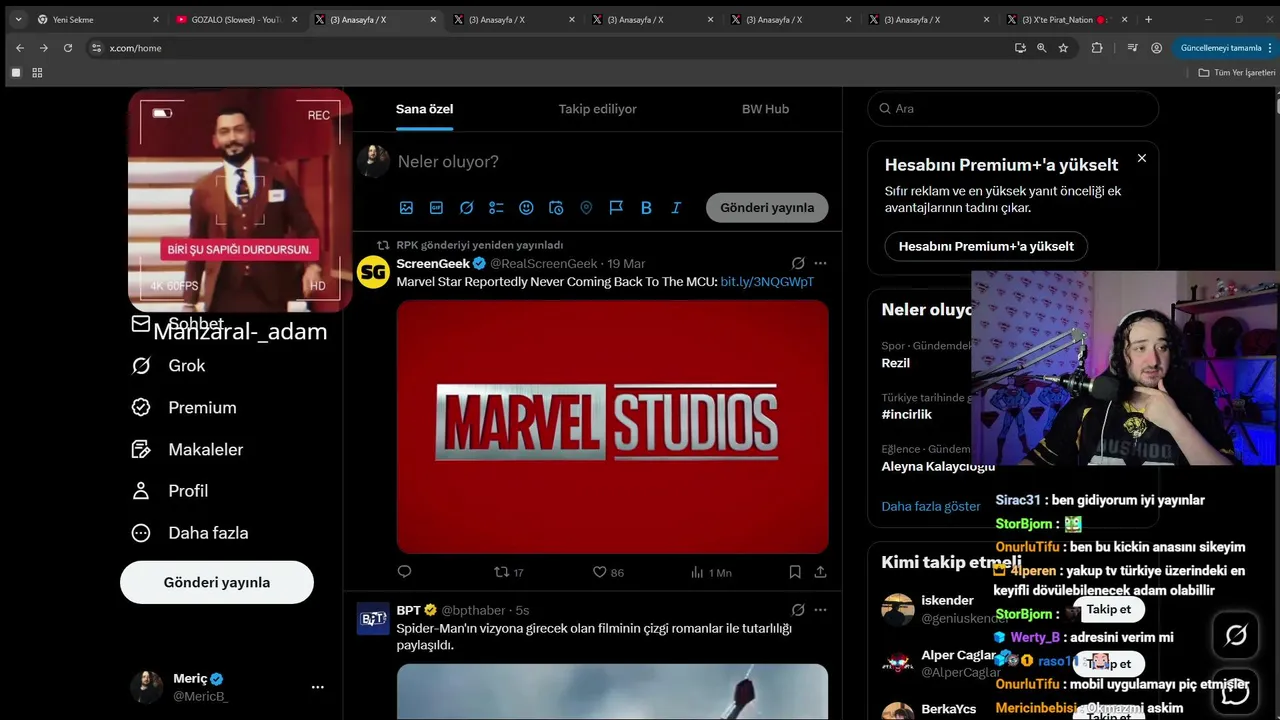
Task: Open tab search dropdown arrow
Action: [18, 19]
